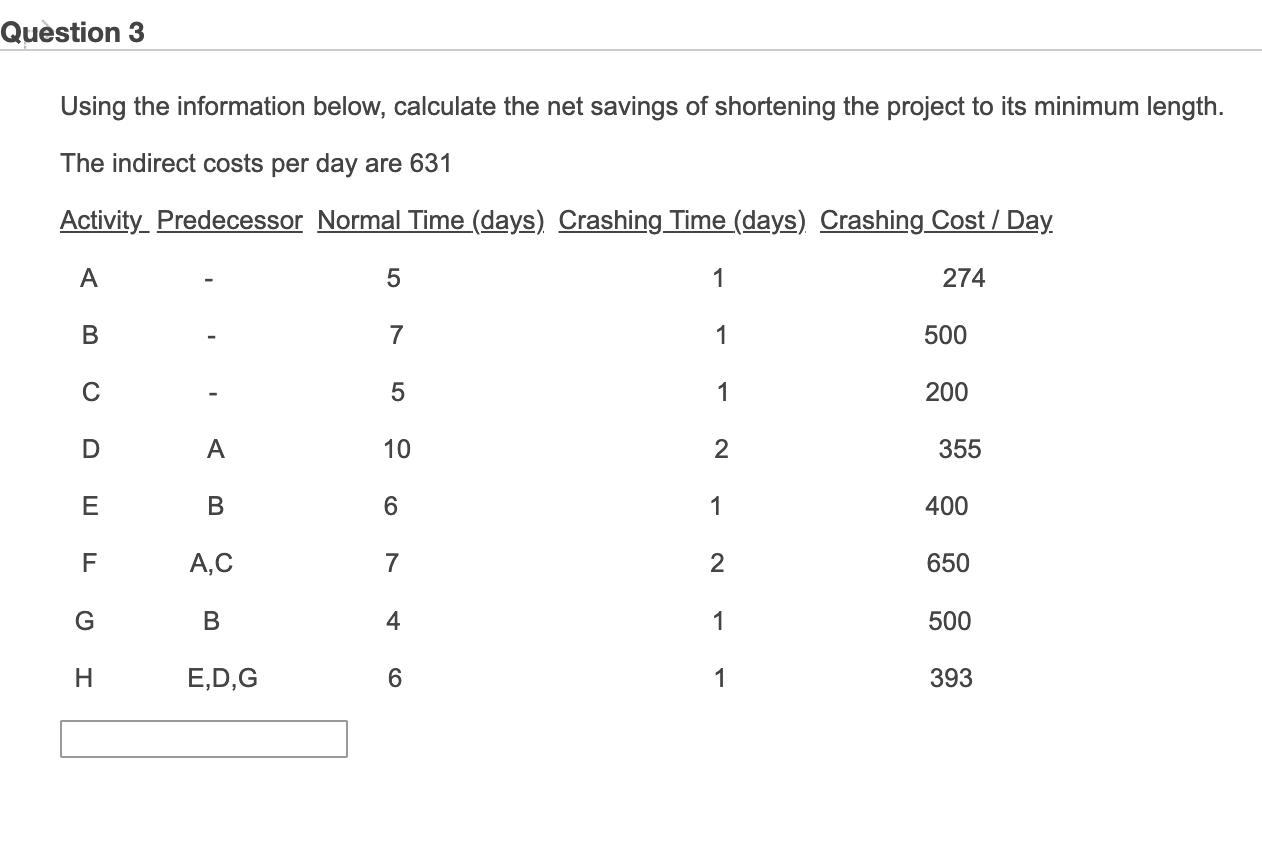1262x856 pixels.
Task: Click the Question 3 heading
Action: click(x=71, y=31)
